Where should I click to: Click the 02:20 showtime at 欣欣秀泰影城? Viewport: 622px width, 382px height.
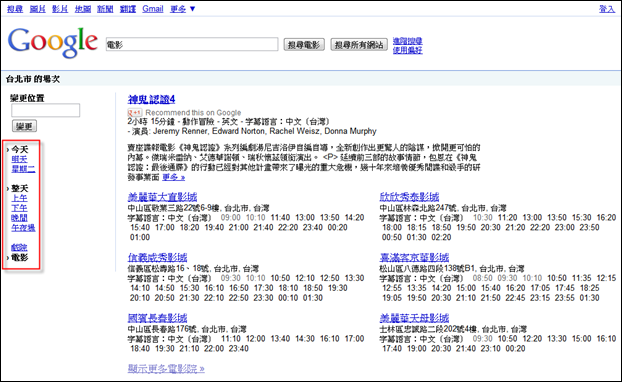click(441, 237)
